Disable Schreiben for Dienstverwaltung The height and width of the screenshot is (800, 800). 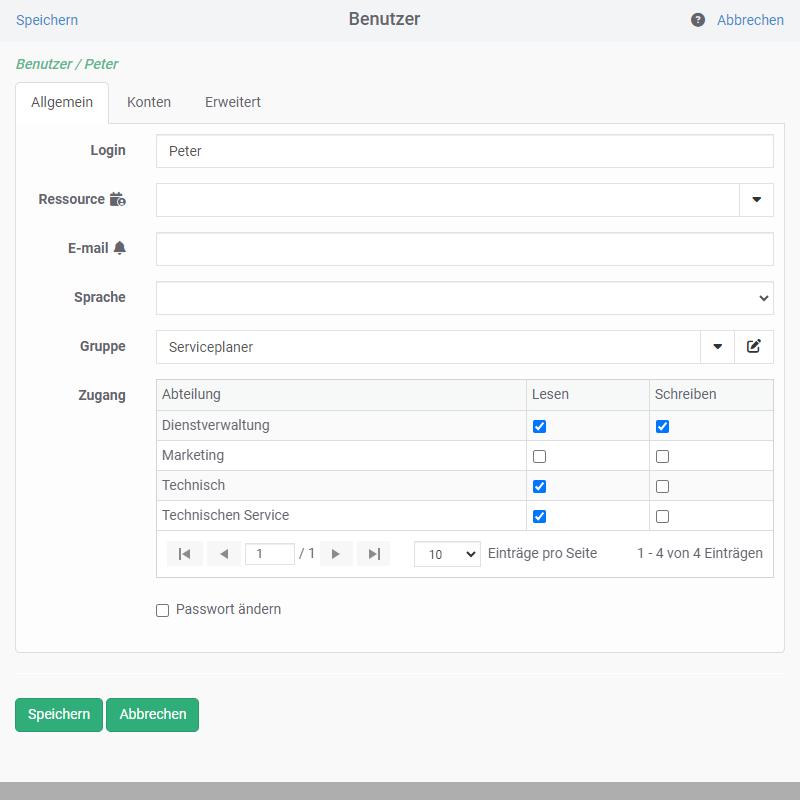(662, 426)
